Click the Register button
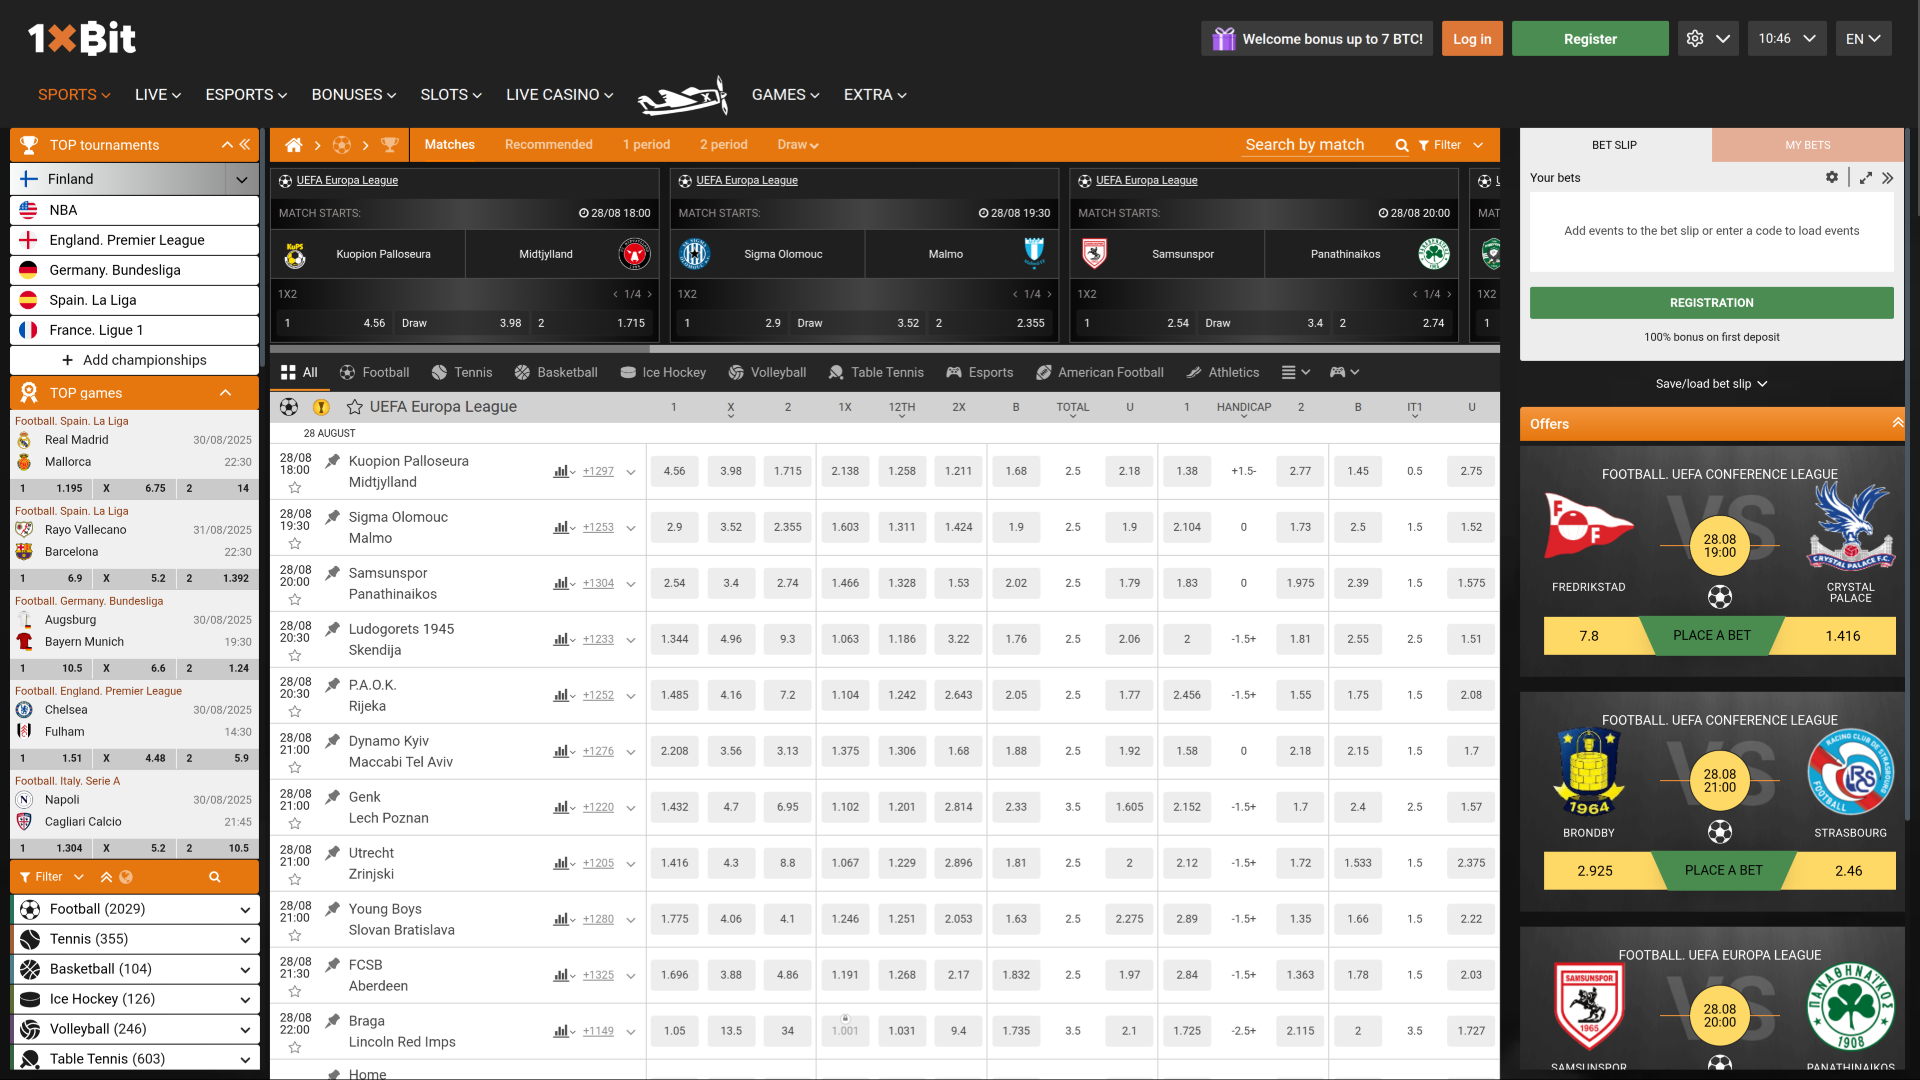Viewport: 1920px width, 1080px height. click(x=1589, y=38)
